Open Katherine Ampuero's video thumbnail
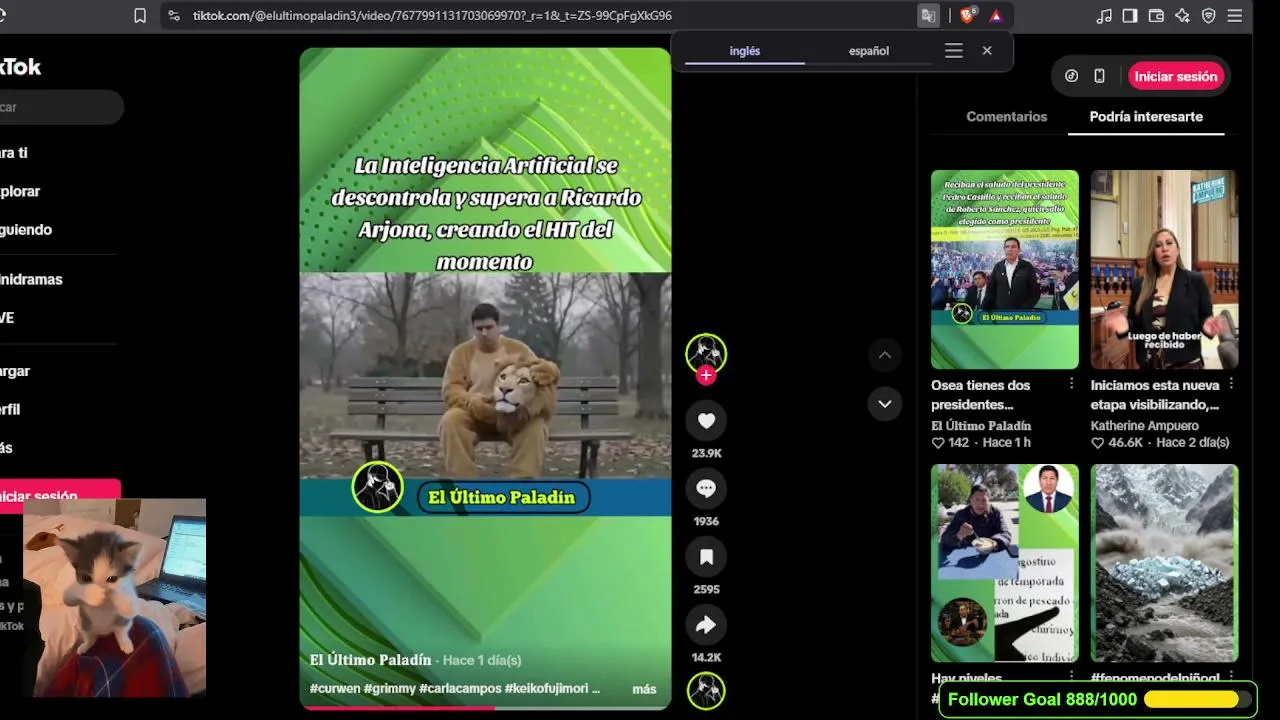Image resolution: width=1280 pixels, height=720 pixels. 1165,269
